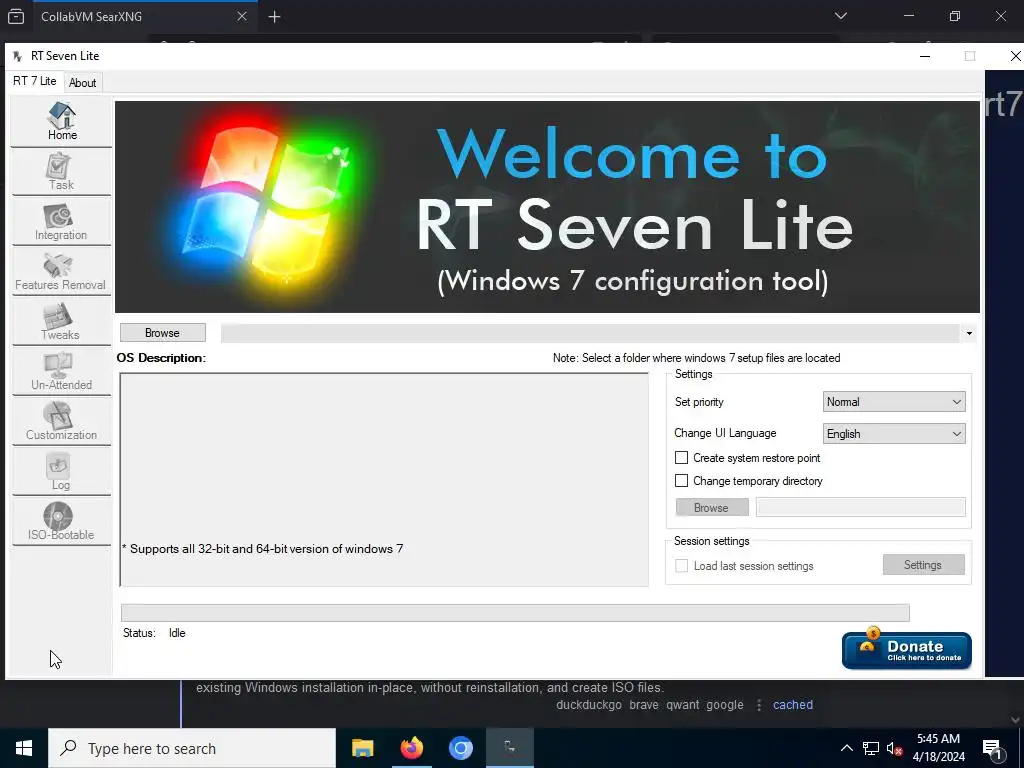Click the browser tab overview icon

[x=16, y=16]
